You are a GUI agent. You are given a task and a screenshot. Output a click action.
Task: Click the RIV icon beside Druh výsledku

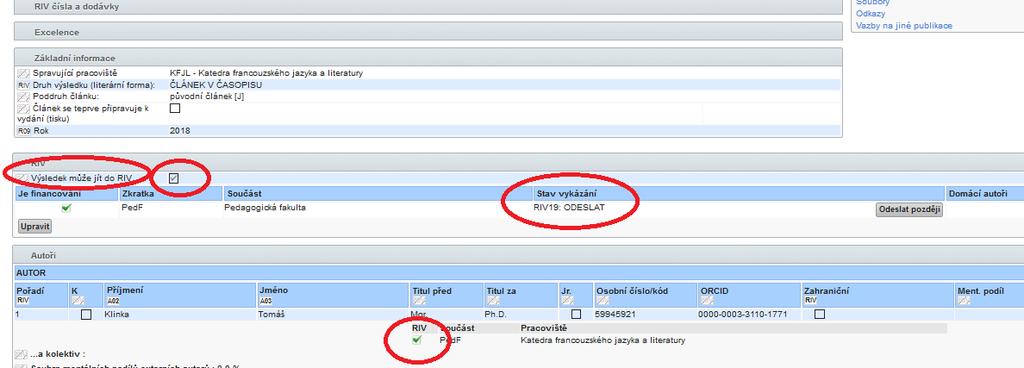click(24, 85)
